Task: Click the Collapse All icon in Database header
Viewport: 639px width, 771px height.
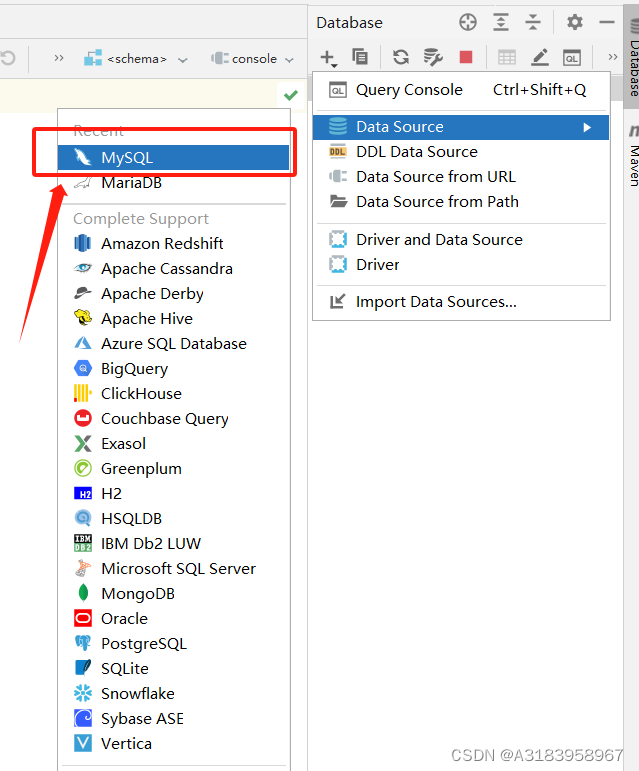Action: click(x=533, y=22)
